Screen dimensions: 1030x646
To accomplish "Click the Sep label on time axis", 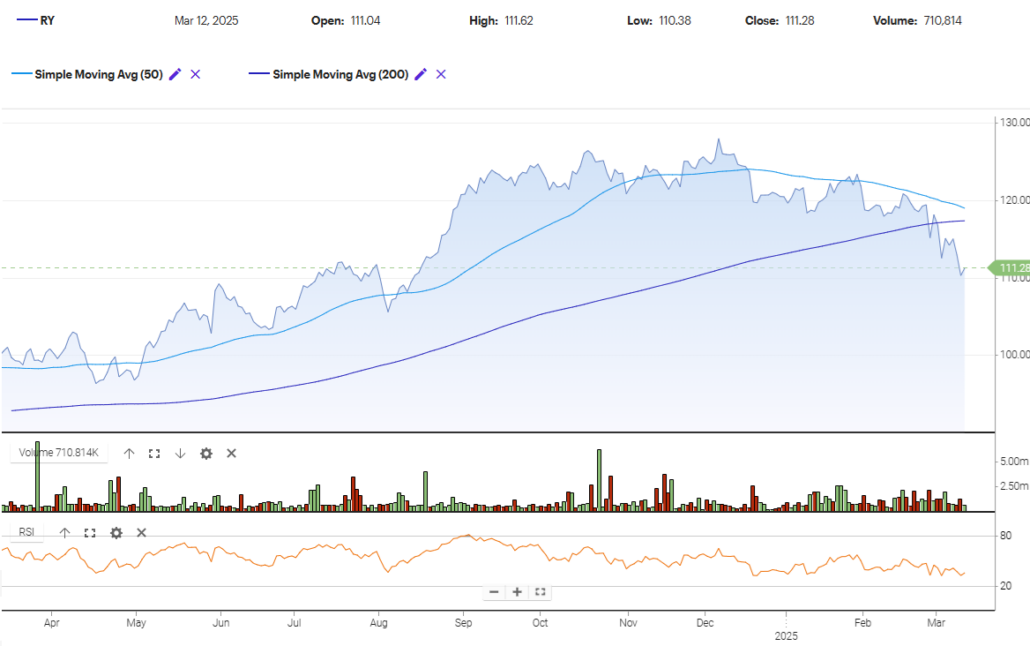I will (463, 623).
